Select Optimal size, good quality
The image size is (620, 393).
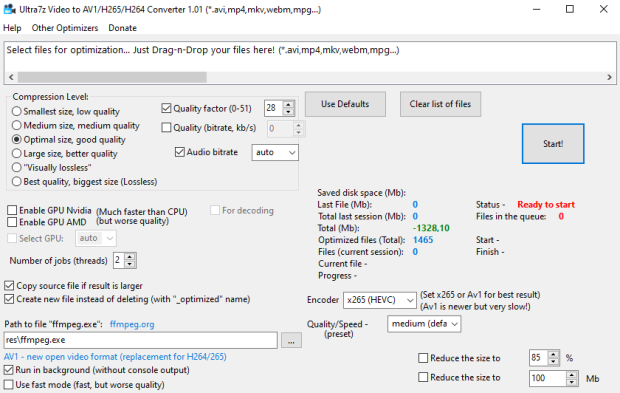point(69,140)
